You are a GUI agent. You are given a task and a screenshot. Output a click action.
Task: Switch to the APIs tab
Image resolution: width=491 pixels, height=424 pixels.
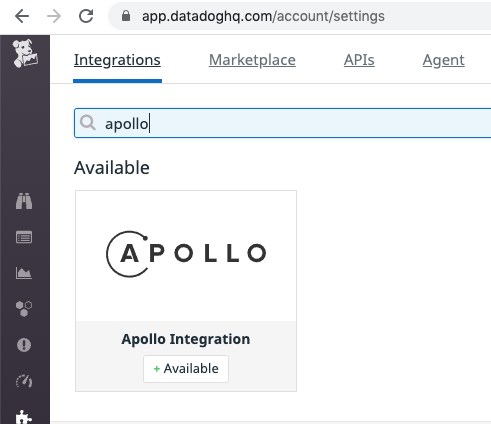point(359,60)
